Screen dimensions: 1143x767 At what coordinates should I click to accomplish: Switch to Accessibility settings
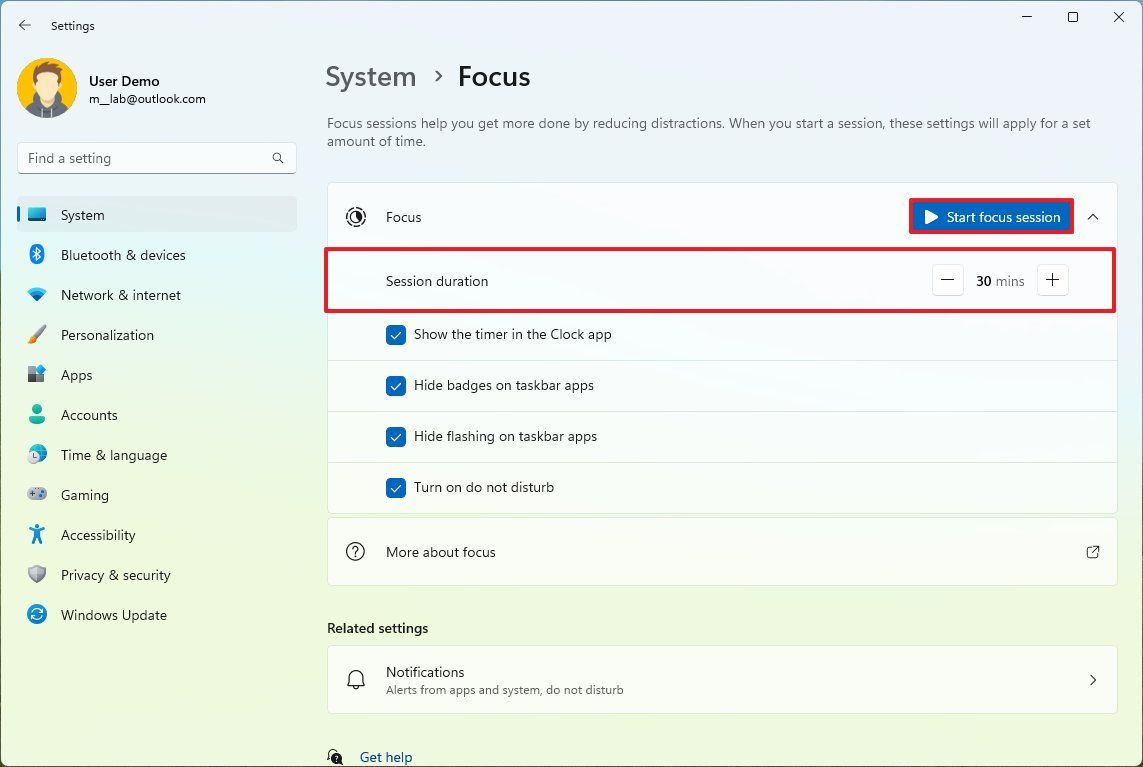coord(37,535)
